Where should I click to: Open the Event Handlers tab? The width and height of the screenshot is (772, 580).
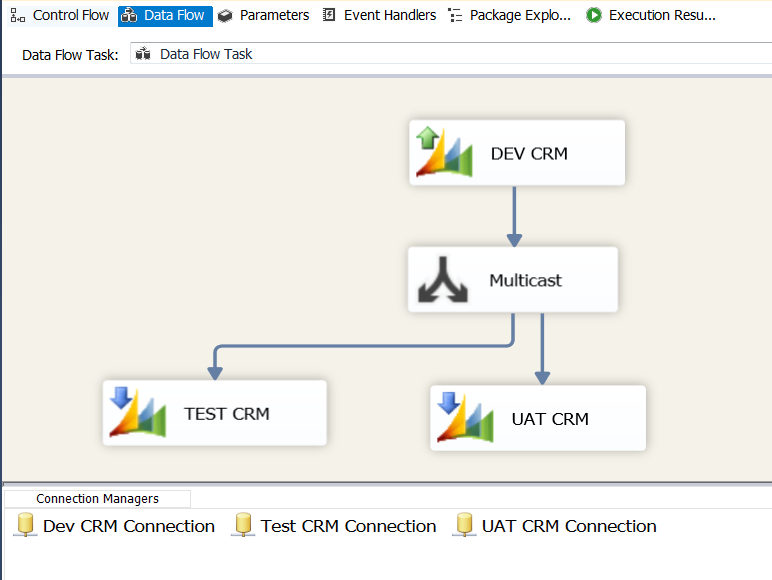379,15
